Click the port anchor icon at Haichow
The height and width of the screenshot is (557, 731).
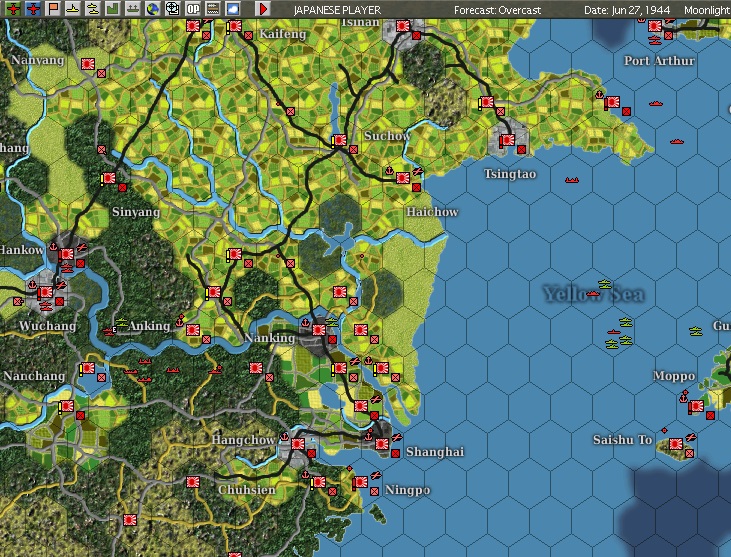coord(389,171)
